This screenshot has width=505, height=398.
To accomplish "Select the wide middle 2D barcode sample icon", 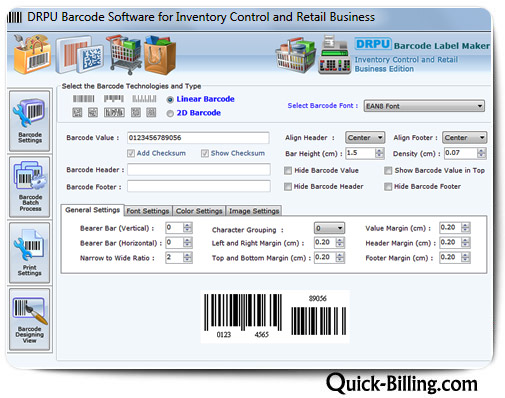I will point(114,113).
